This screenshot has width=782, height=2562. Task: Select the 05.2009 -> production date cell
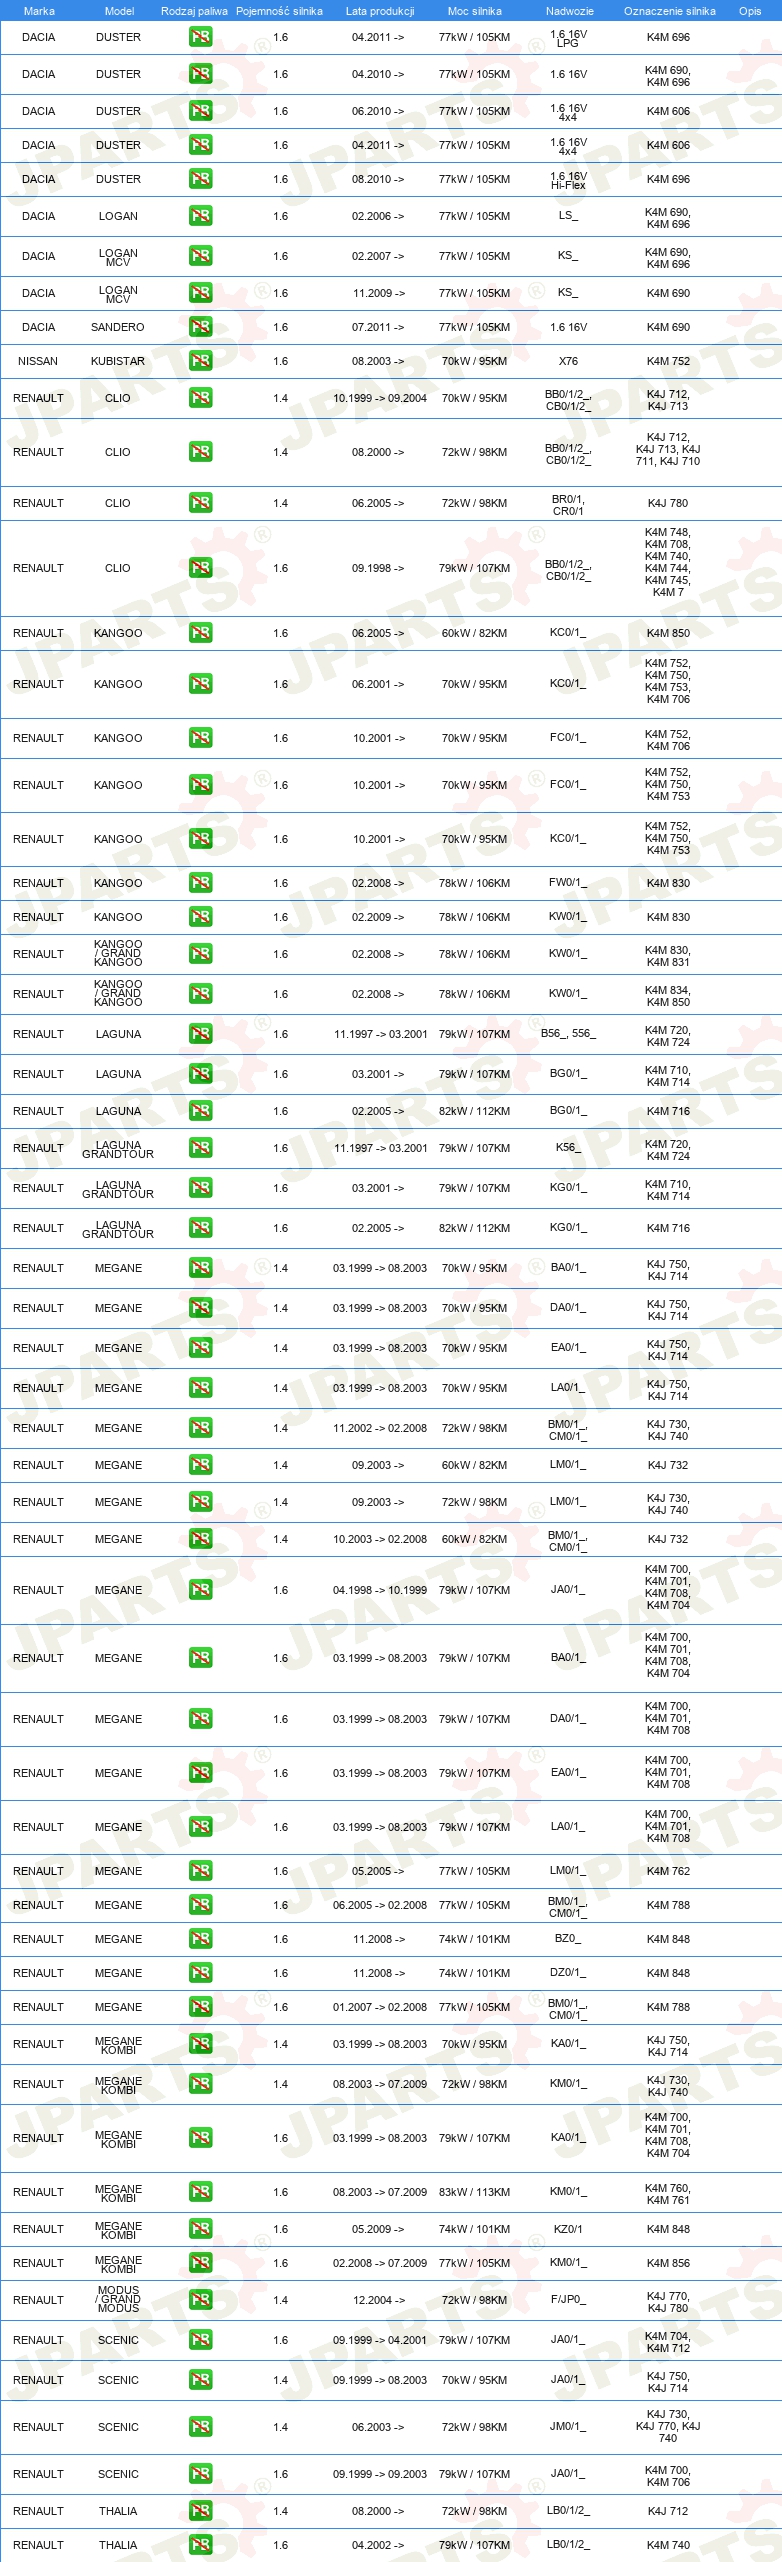pyautogui.click(x=379, y=2229)
